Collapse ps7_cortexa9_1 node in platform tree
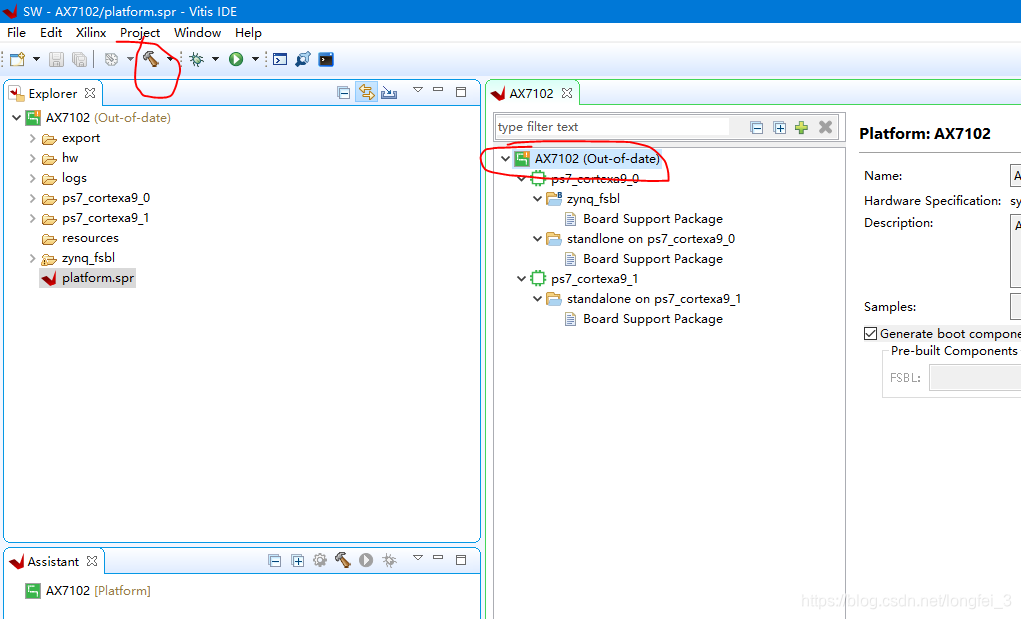 (x=521, y=279)
